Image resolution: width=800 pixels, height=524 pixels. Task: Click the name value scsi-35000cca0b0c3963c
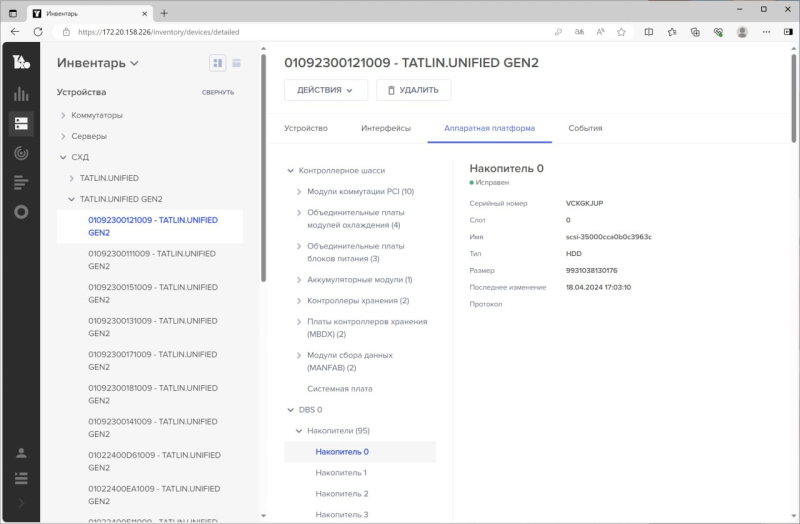pos(608,237)
